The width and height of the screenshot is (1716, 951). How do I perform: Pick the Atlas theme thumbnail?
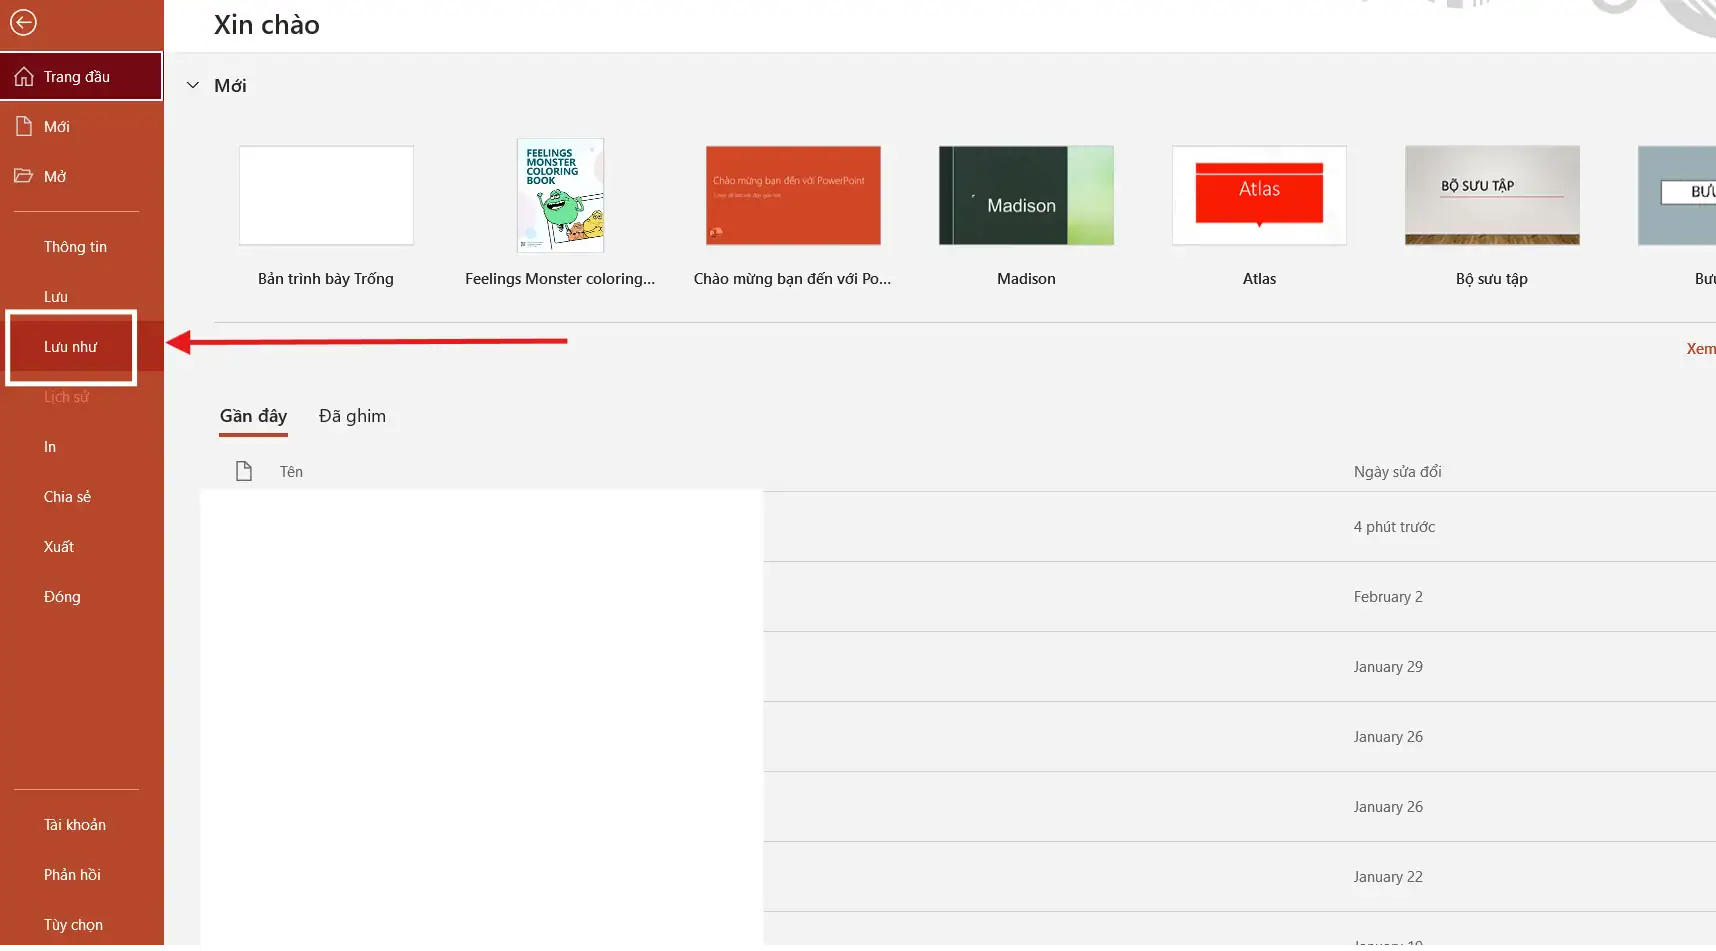click(x=1259, y=196)
